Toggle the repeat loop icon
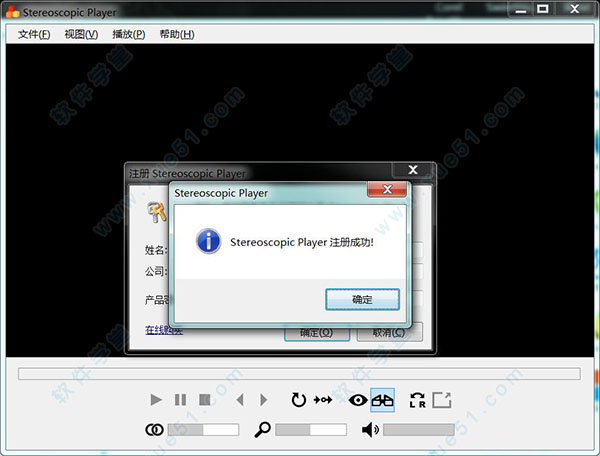 click(298, 400)
